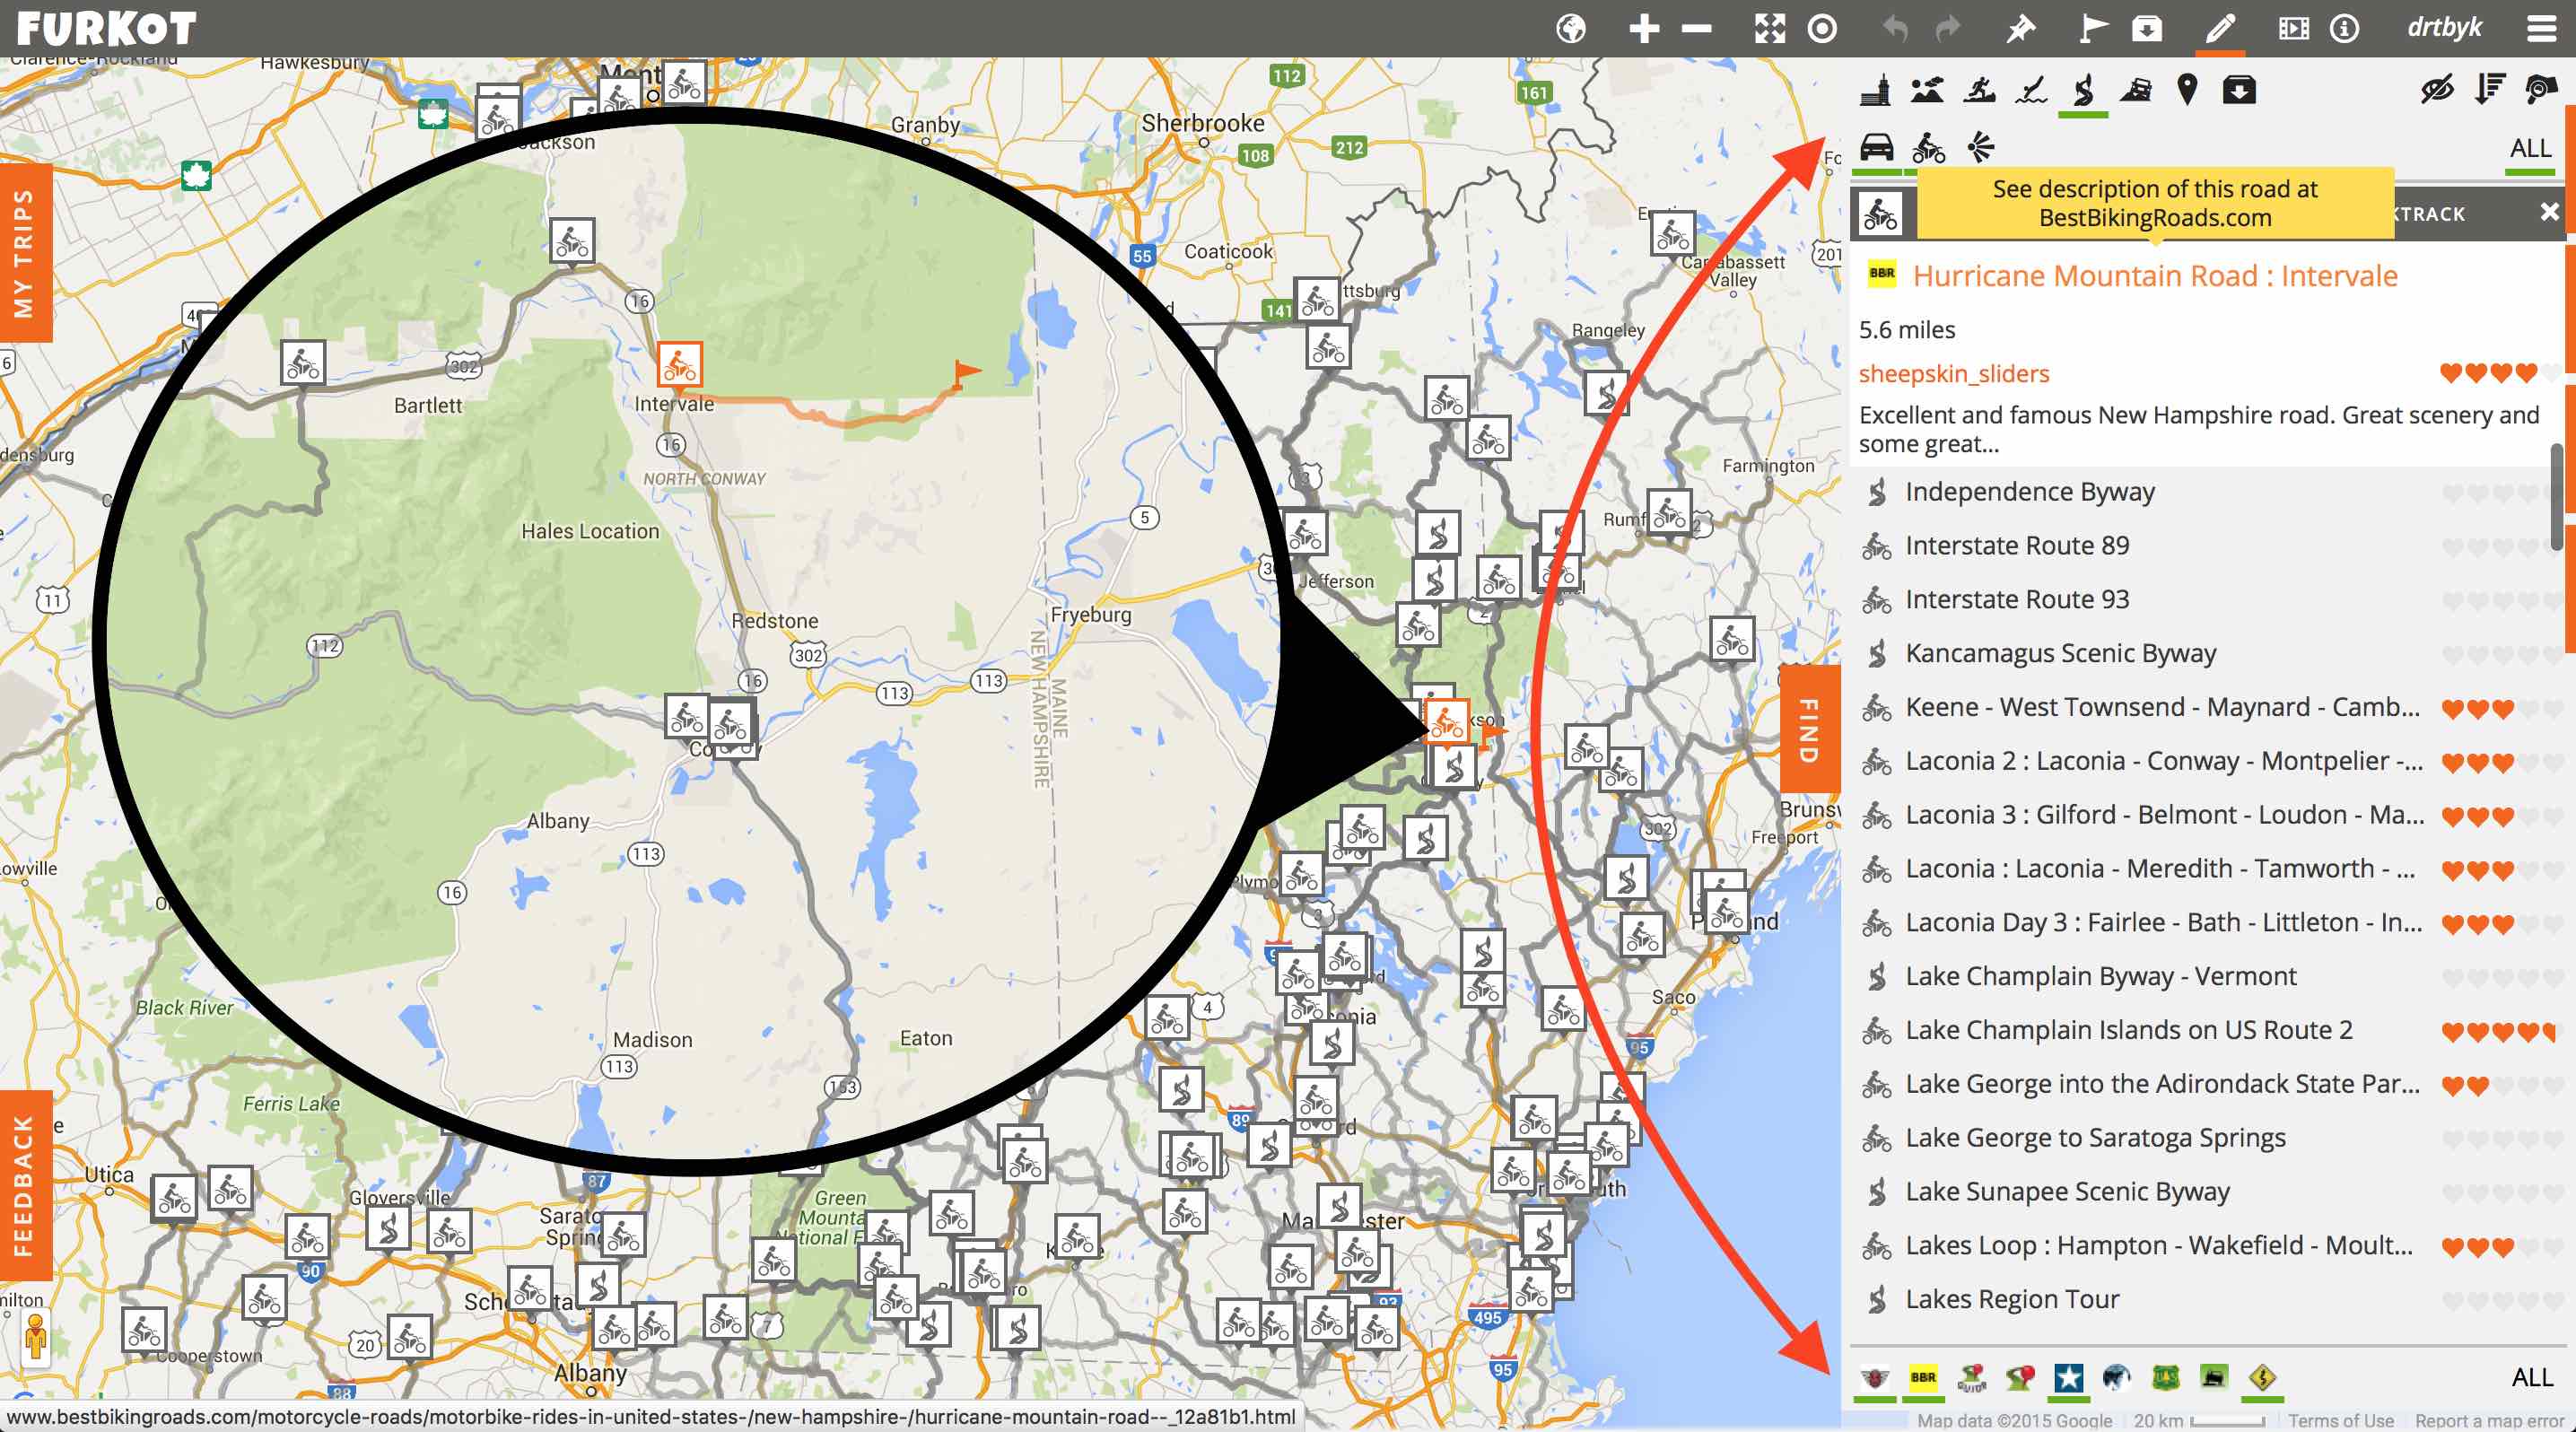Select ALL road sources at the bottom
This screenshot has height=1432, width=2576.
(x=2532, y=1378)
